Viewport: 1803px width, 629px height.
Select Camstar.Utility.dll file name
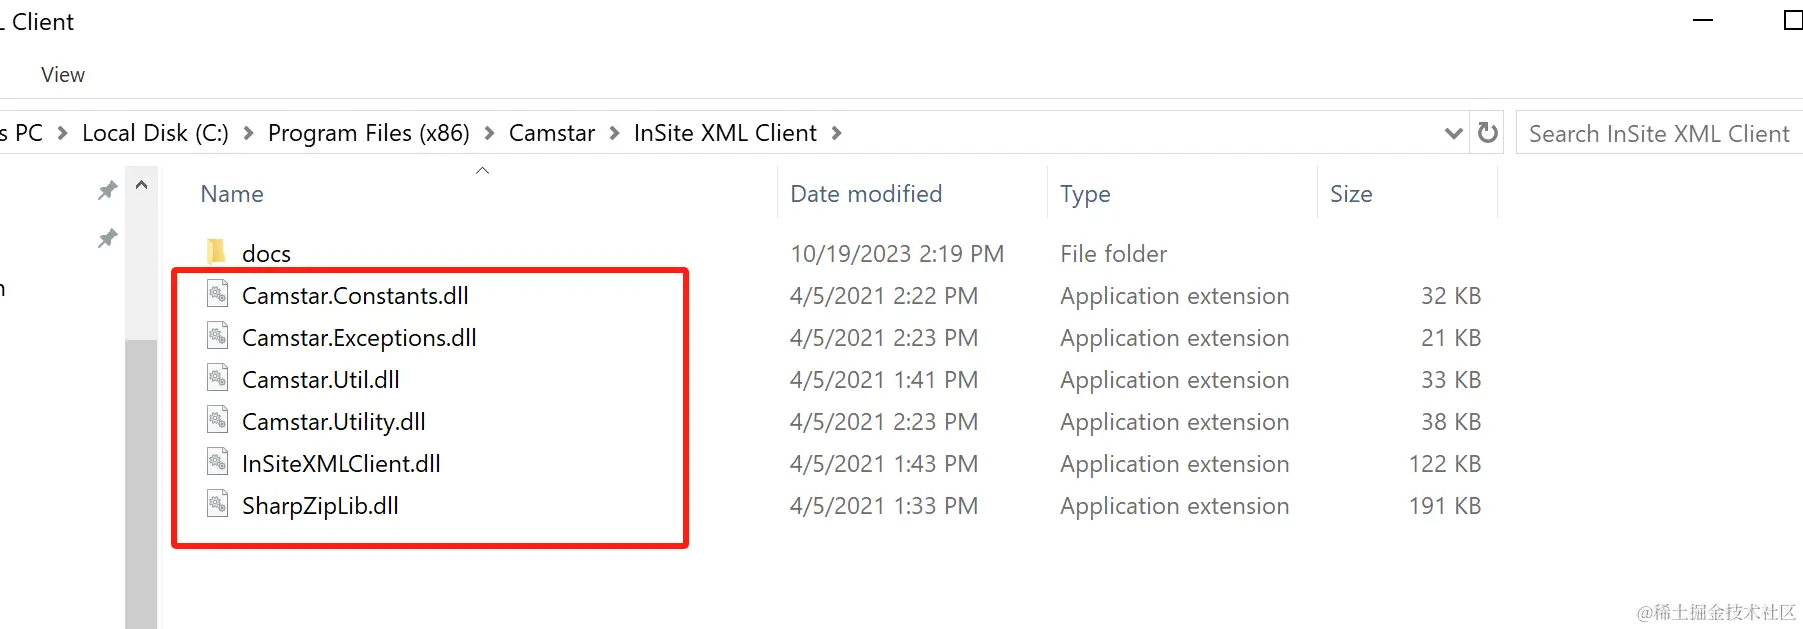click(334, 421)
